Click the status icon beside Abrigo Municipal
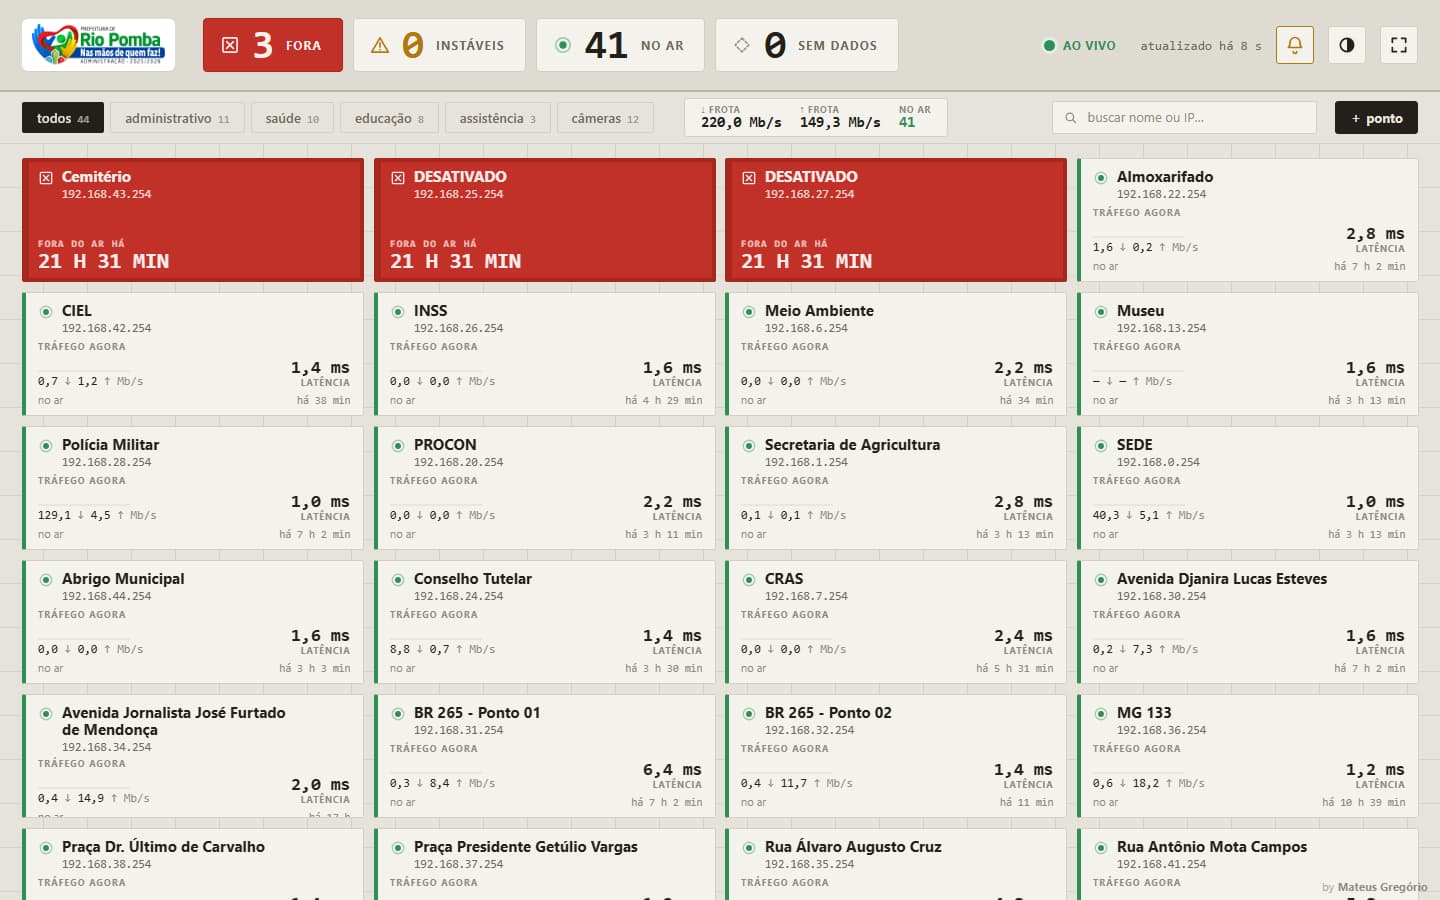 coord(46,580)
